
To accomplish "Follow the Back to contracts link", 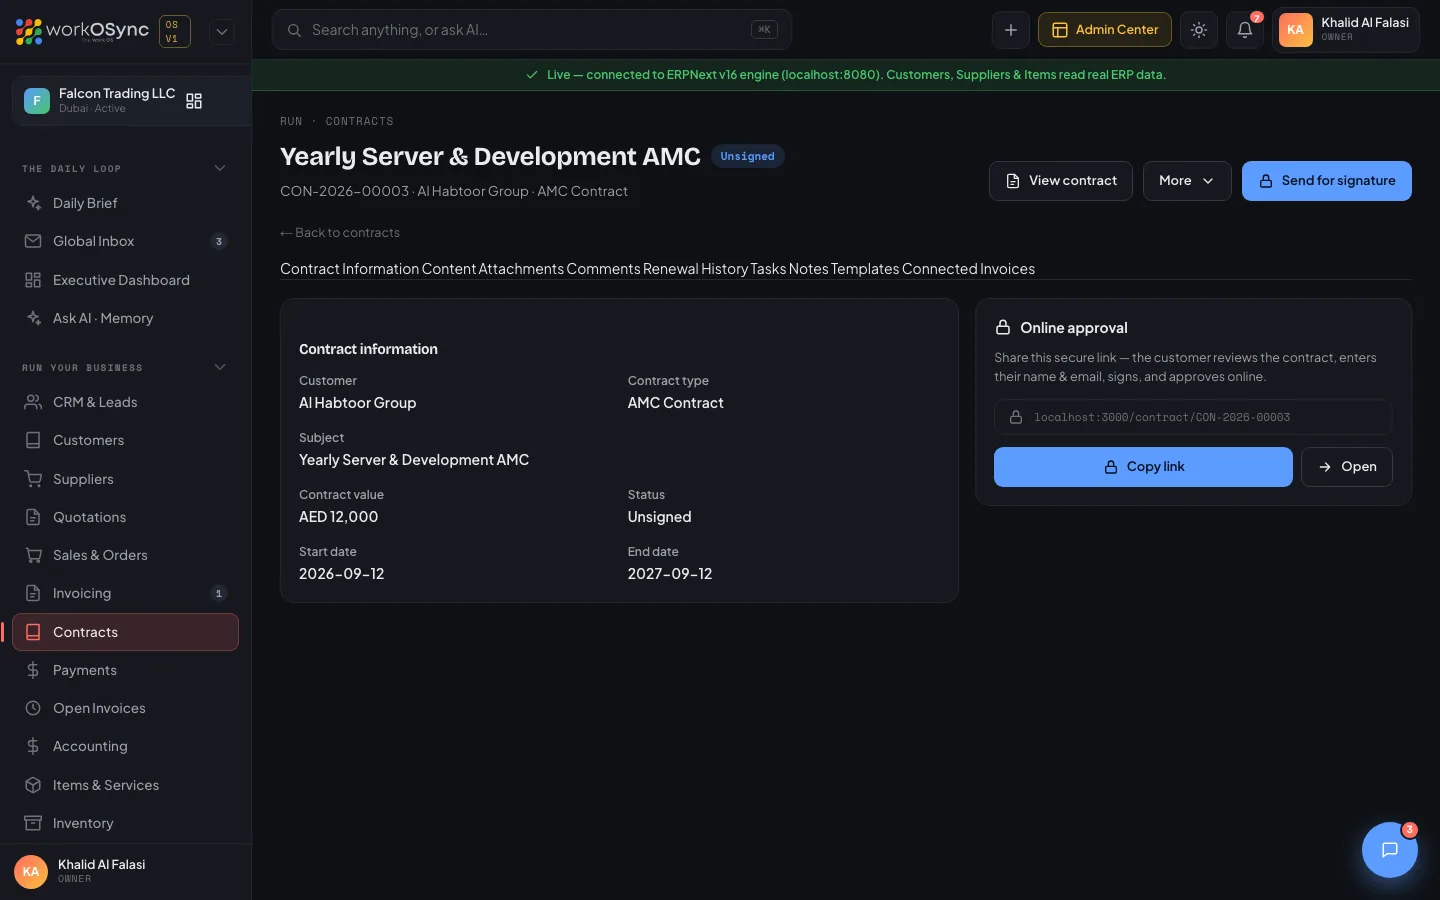I will coord(340,233).
